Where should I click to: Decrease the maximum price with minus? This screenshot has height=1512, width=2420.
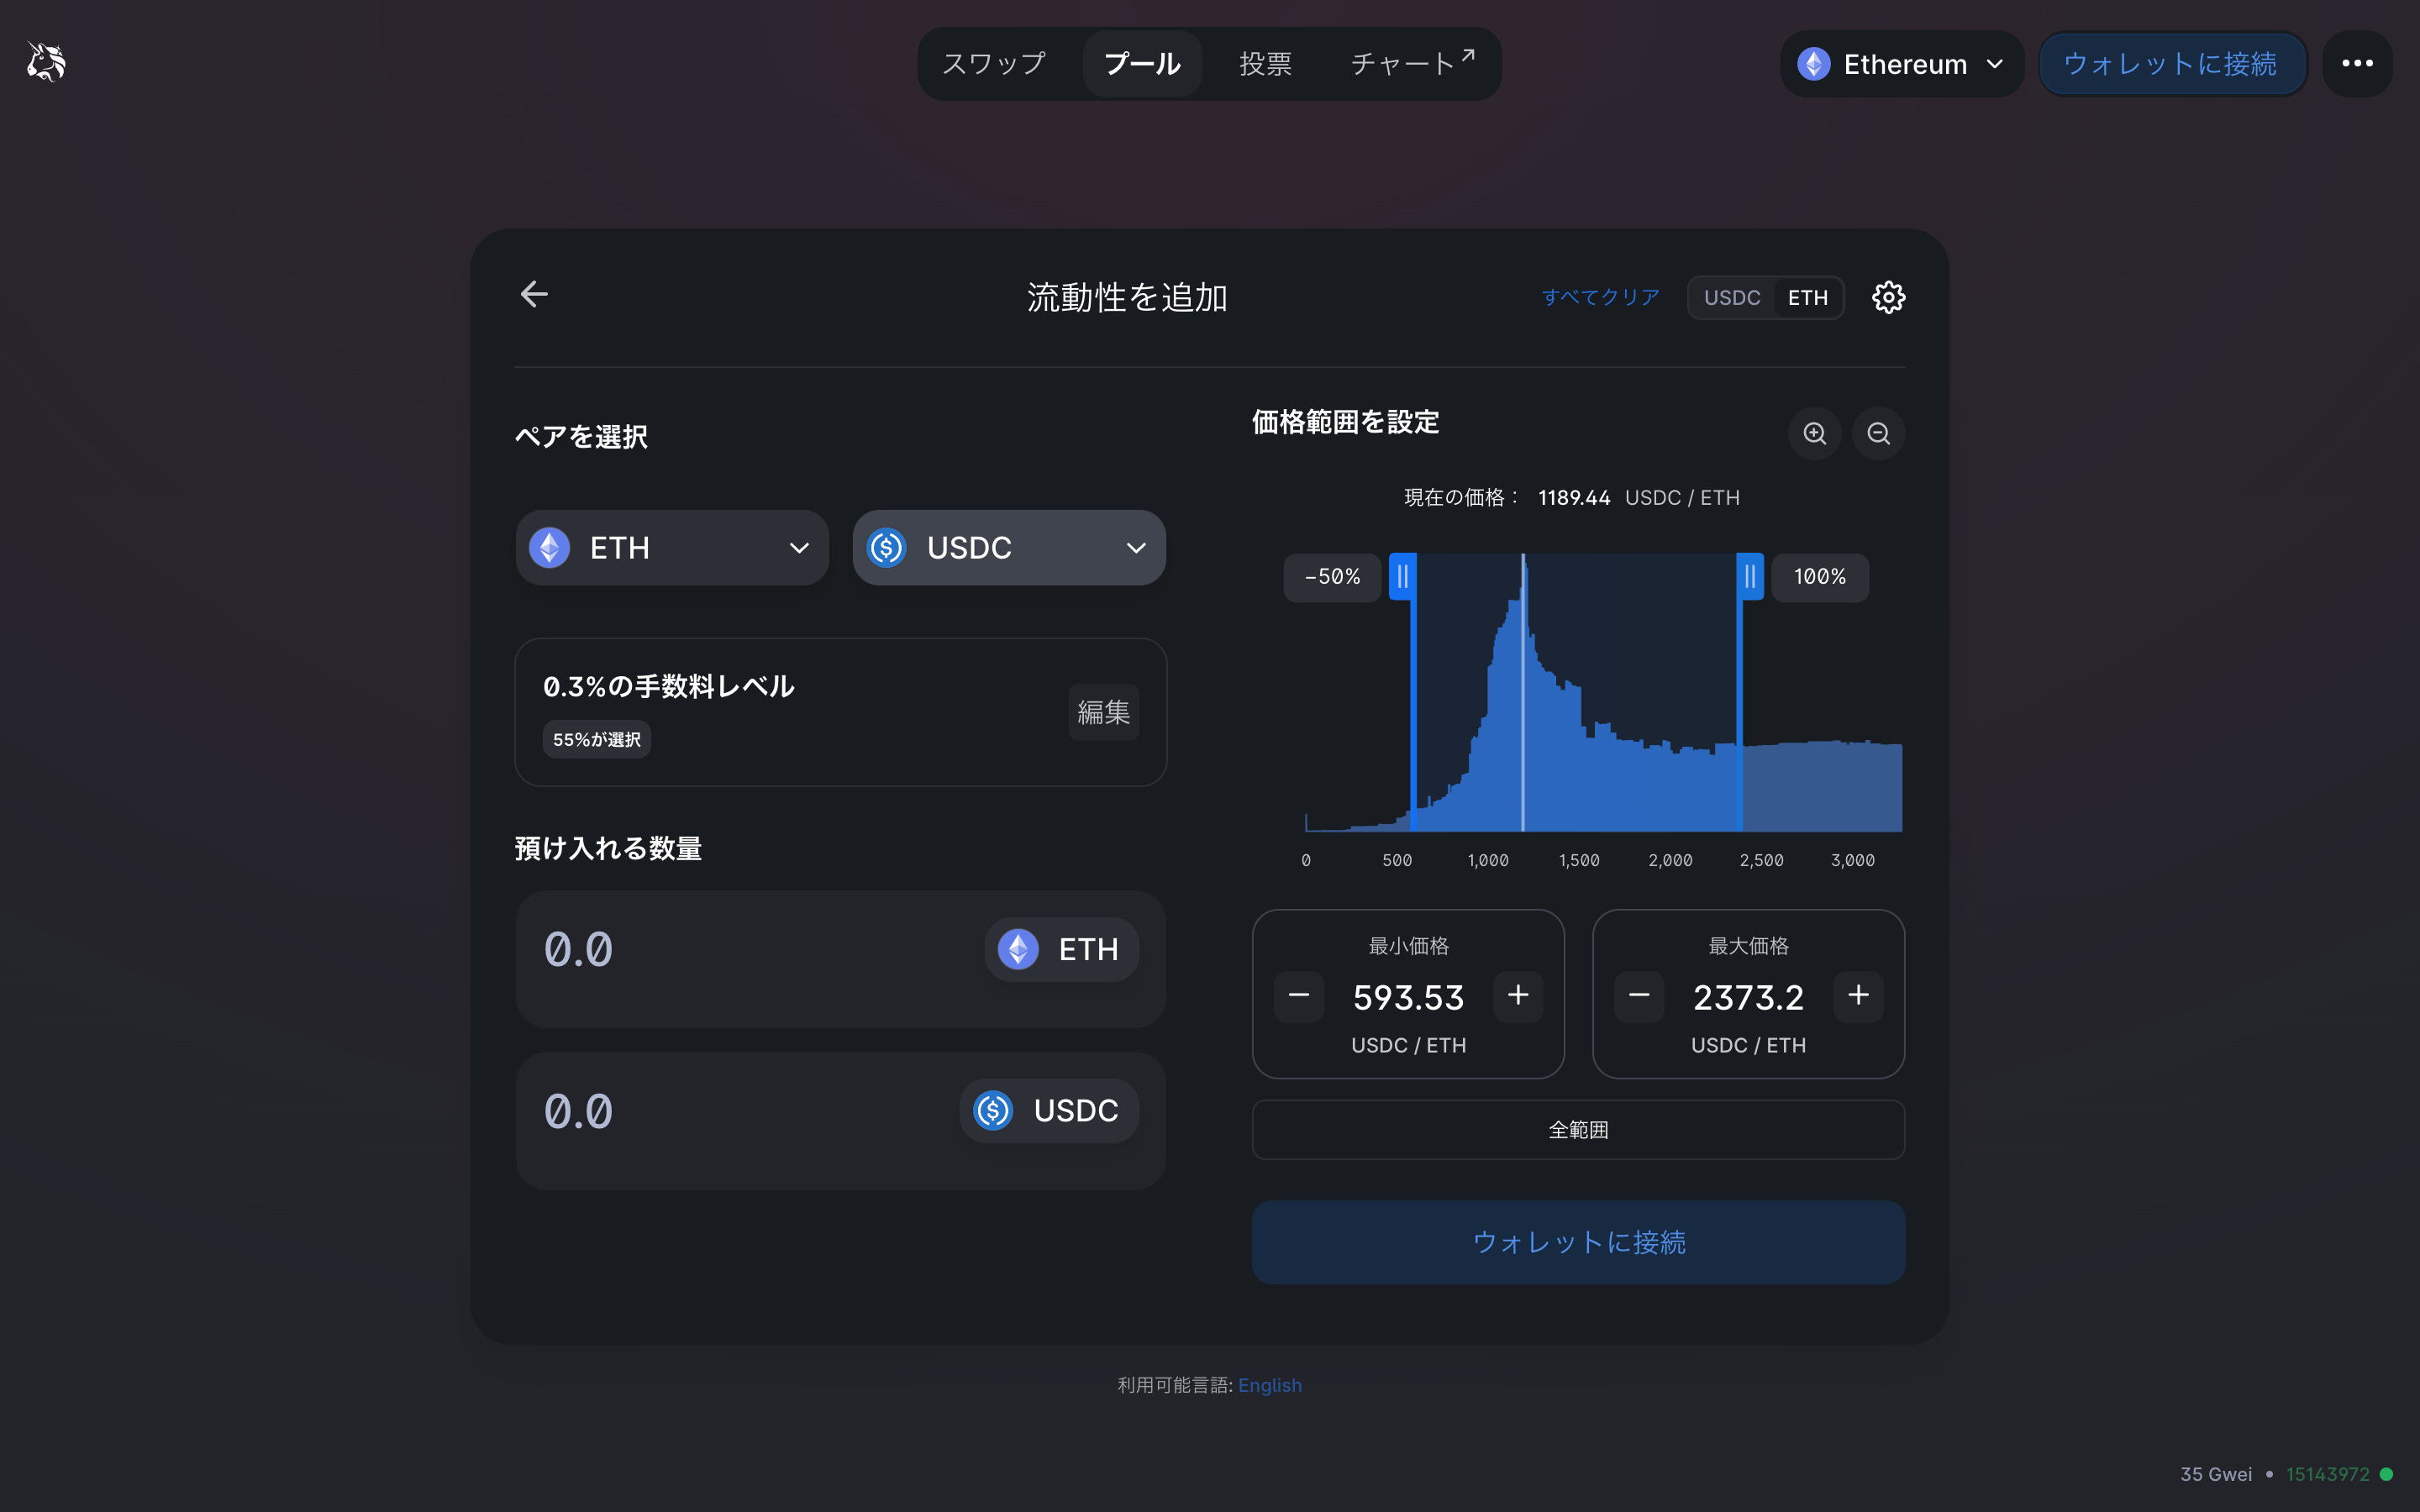(1639, 995)
